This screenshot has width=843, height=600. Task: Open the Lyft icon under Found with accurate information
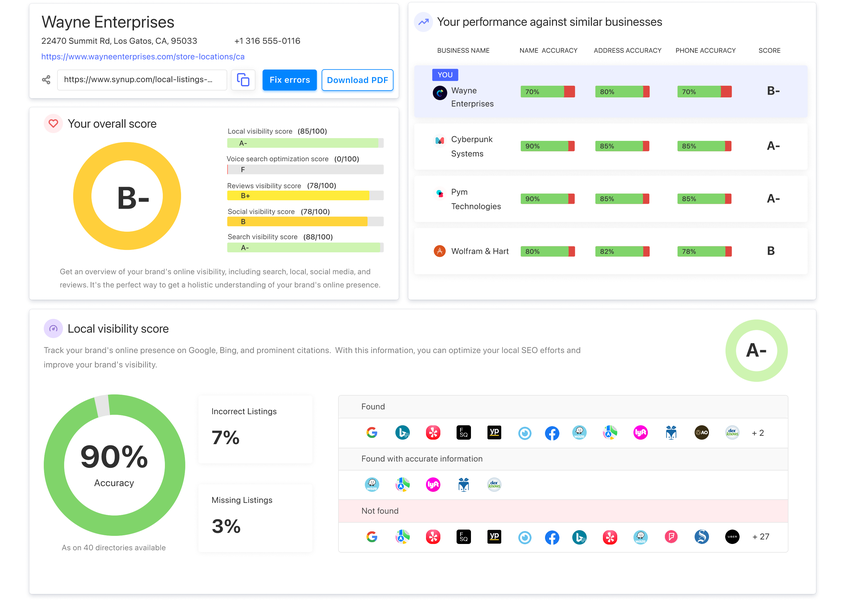433,484
